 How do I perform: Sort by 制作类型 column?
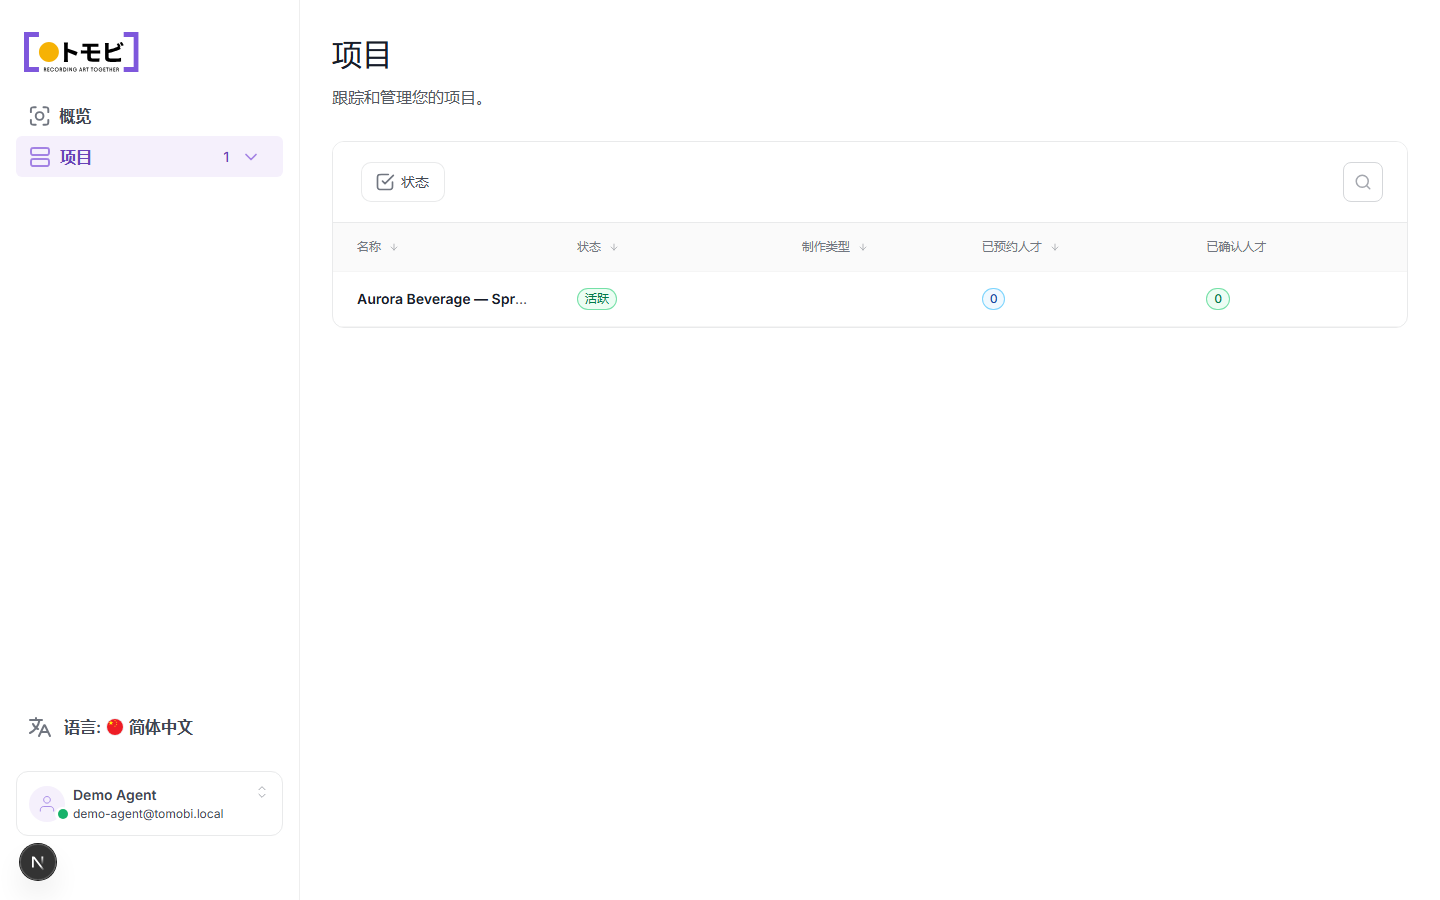coord(834,247)
